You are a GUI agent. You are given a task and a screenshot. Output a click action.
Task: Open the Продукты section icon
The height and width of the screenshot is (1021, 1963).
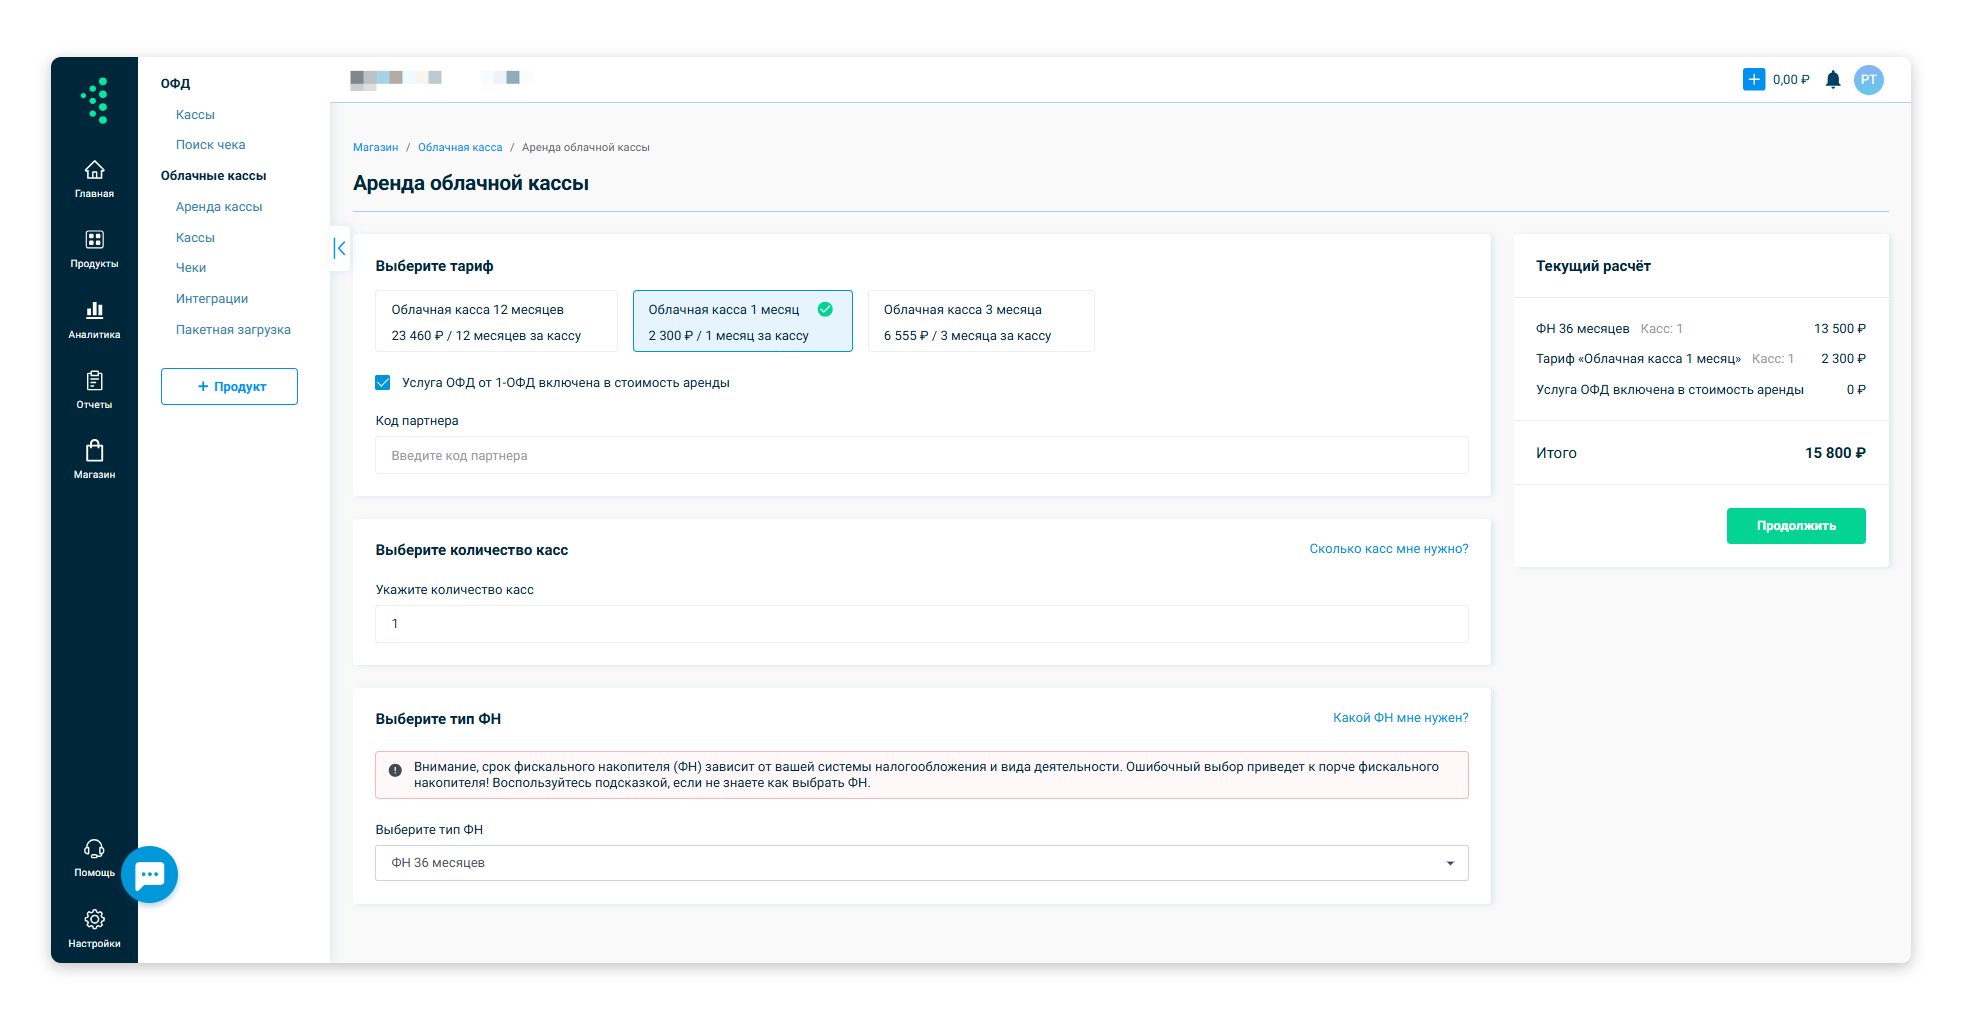click(94, 241)
